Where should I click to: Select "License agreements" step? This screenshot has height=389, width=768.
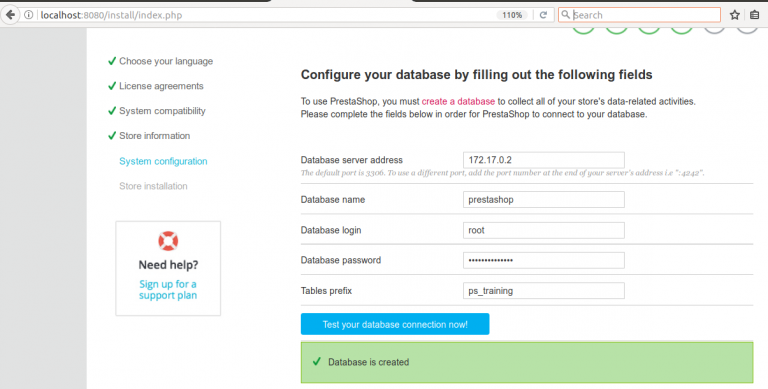click(161, 86)
